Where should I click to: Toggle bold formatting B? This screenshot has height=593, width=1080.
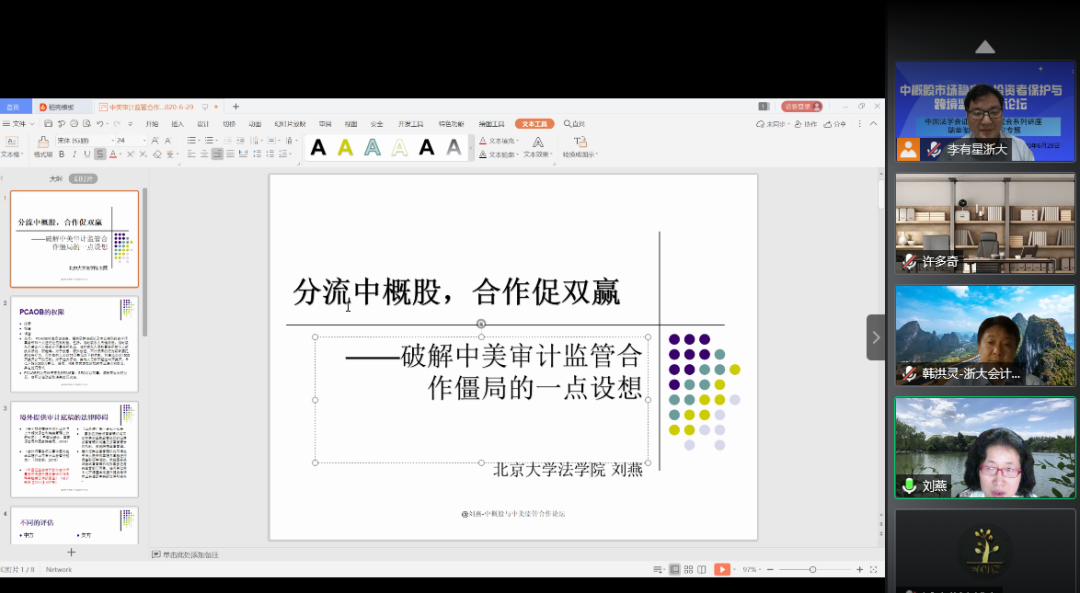coord(61,154)
